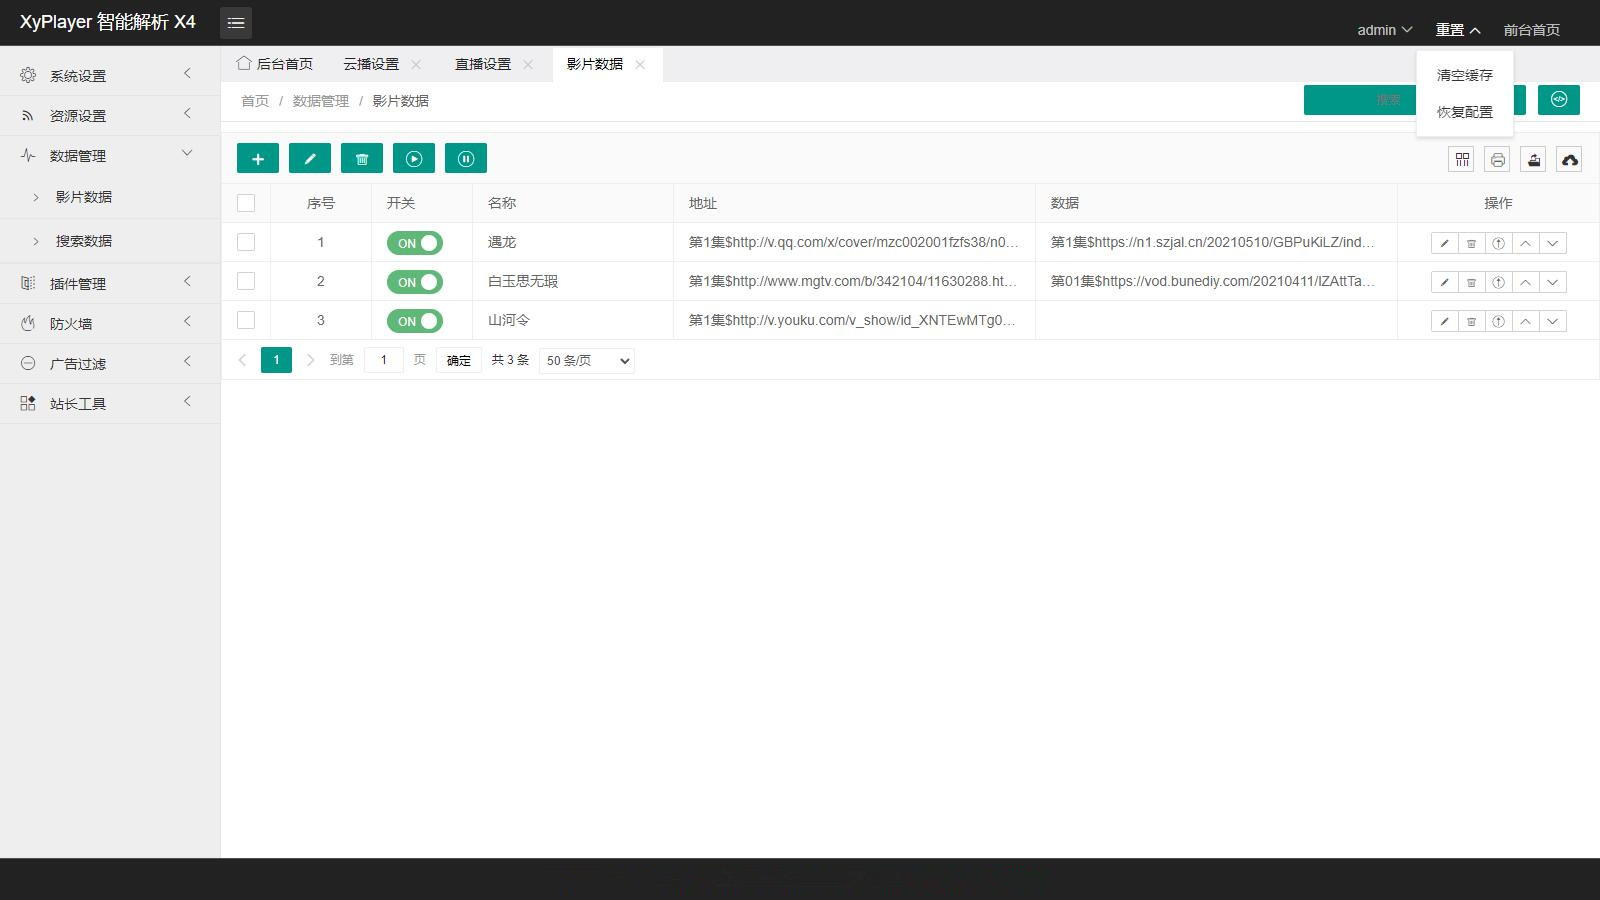
Task: Delete the 白玉思无瑕 row with trash icon
Action: click(1471, 282)
